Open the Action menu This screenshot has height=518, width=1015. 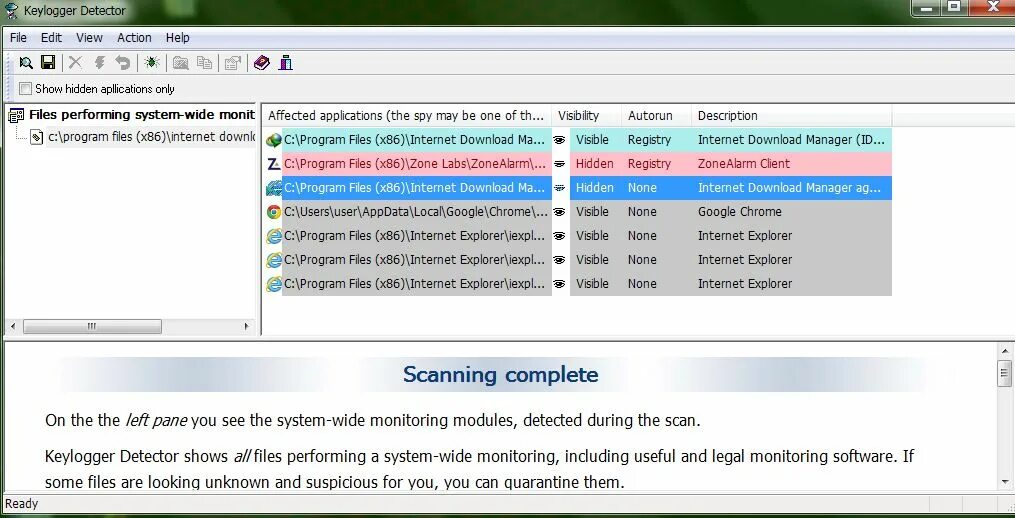click(134, 38)
